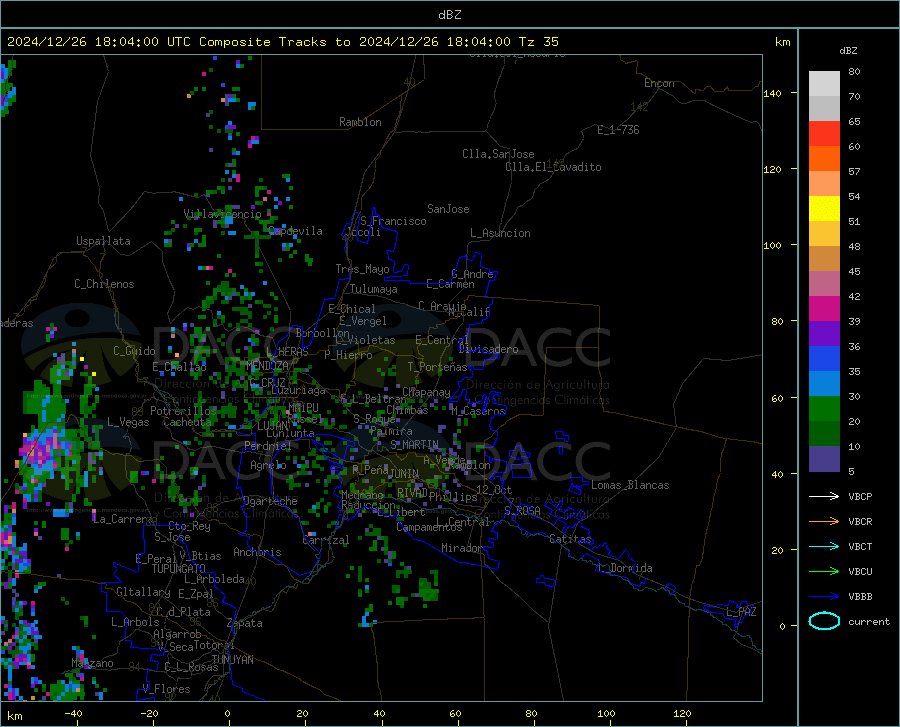This screenshot has height=727, width=900.
Task: Click the Ramblon label near top
Action: (x=360, y=122)
